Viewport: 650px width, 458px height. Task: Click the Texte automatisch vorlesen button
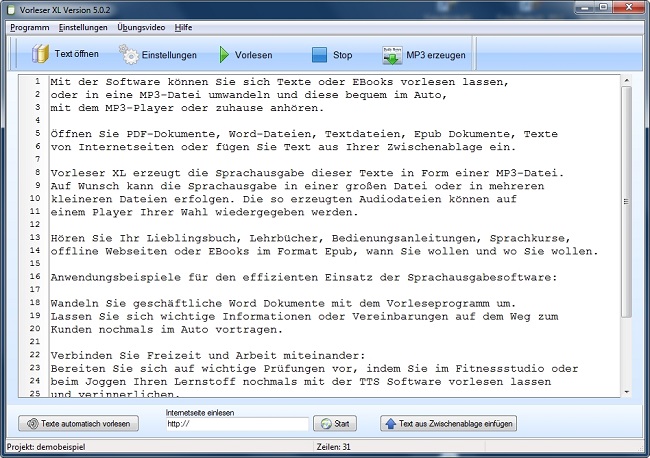click(79, 424)
